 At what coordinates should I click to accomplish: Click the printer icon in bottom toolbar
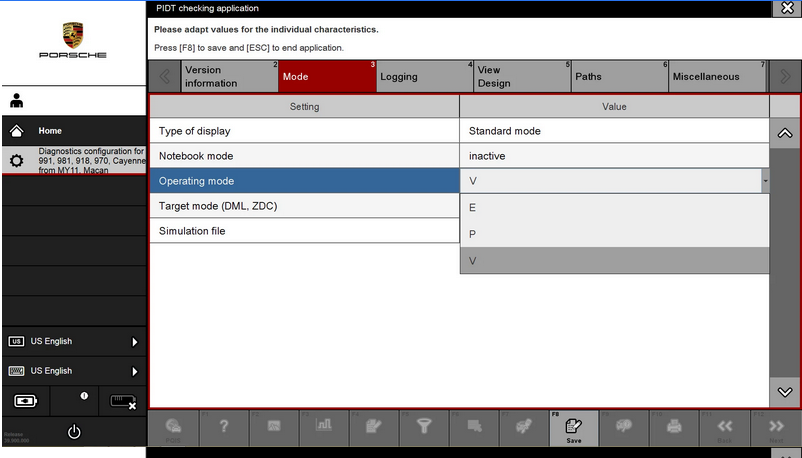(674, 427)
